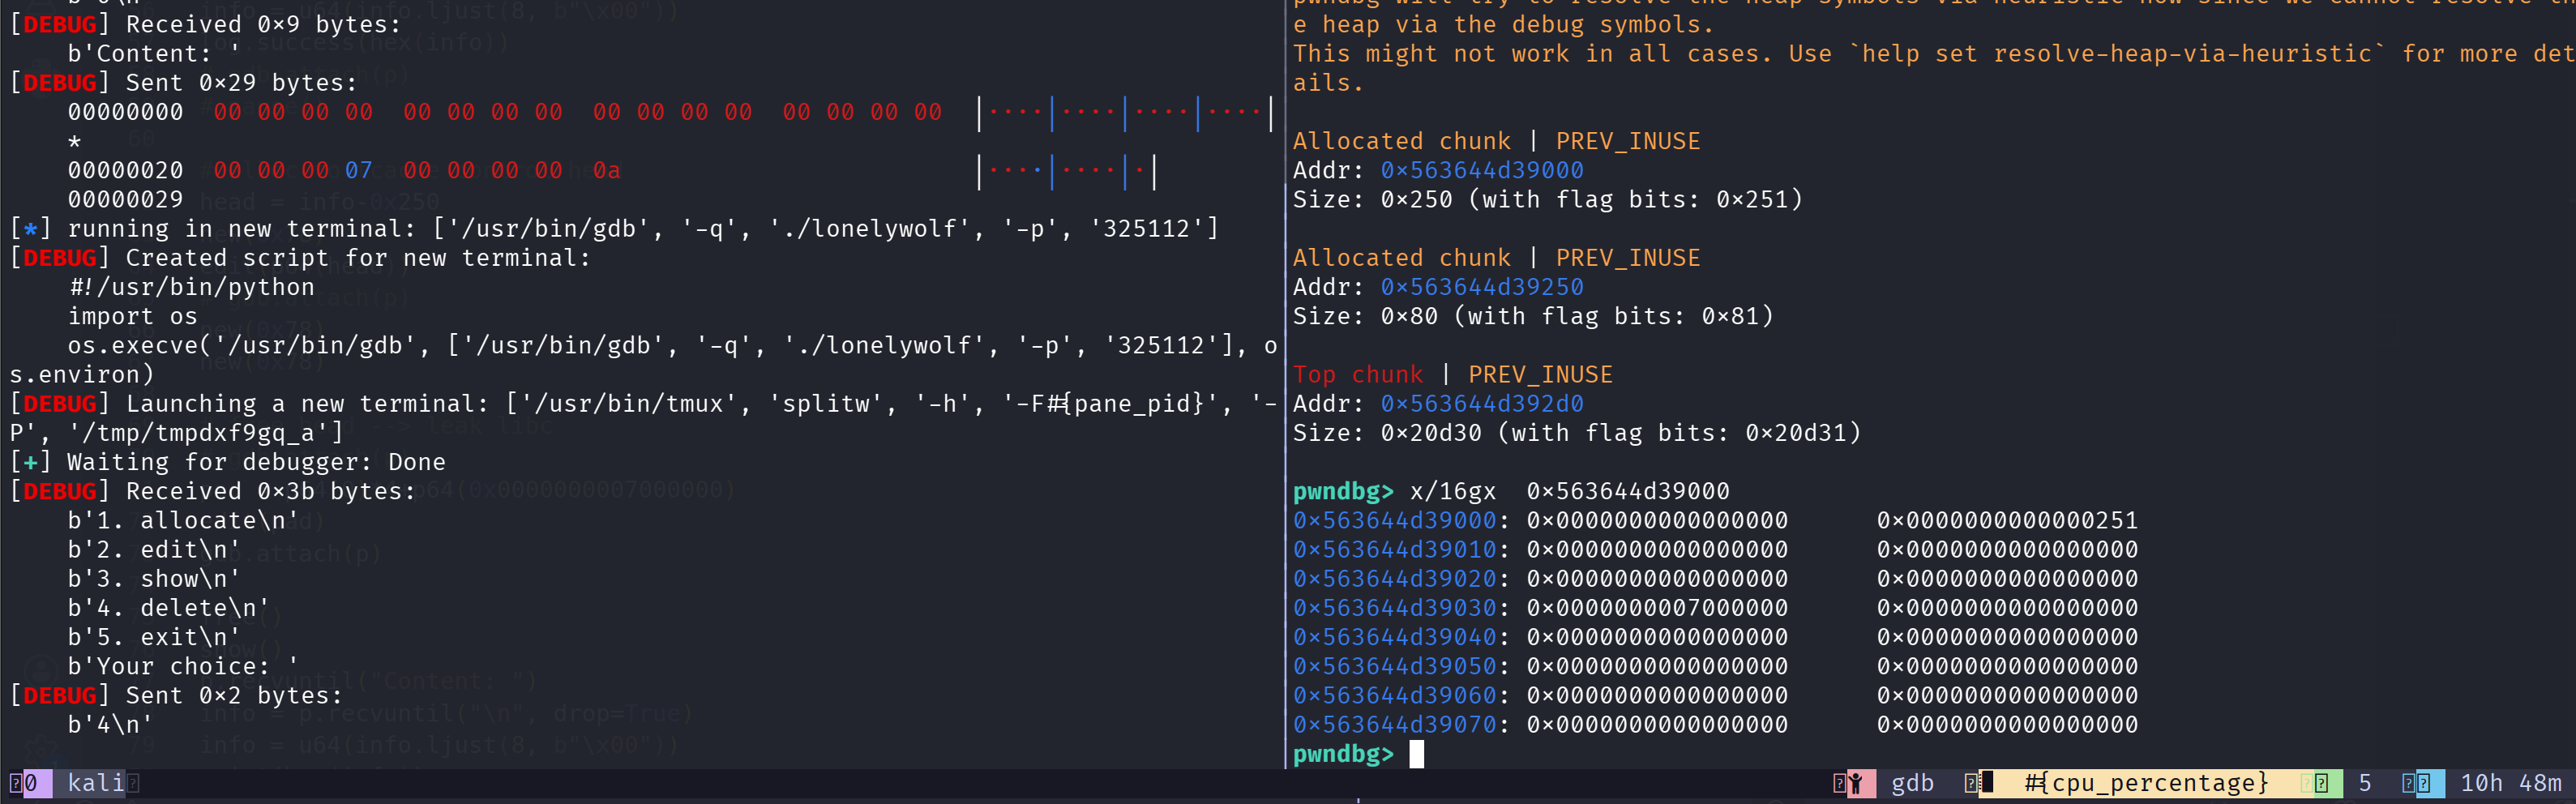
Task: Click 'Size: 0x20d30 (with flag bits: 0x20d31)'
Action: pyautogui.click(x=1577, y=433)
